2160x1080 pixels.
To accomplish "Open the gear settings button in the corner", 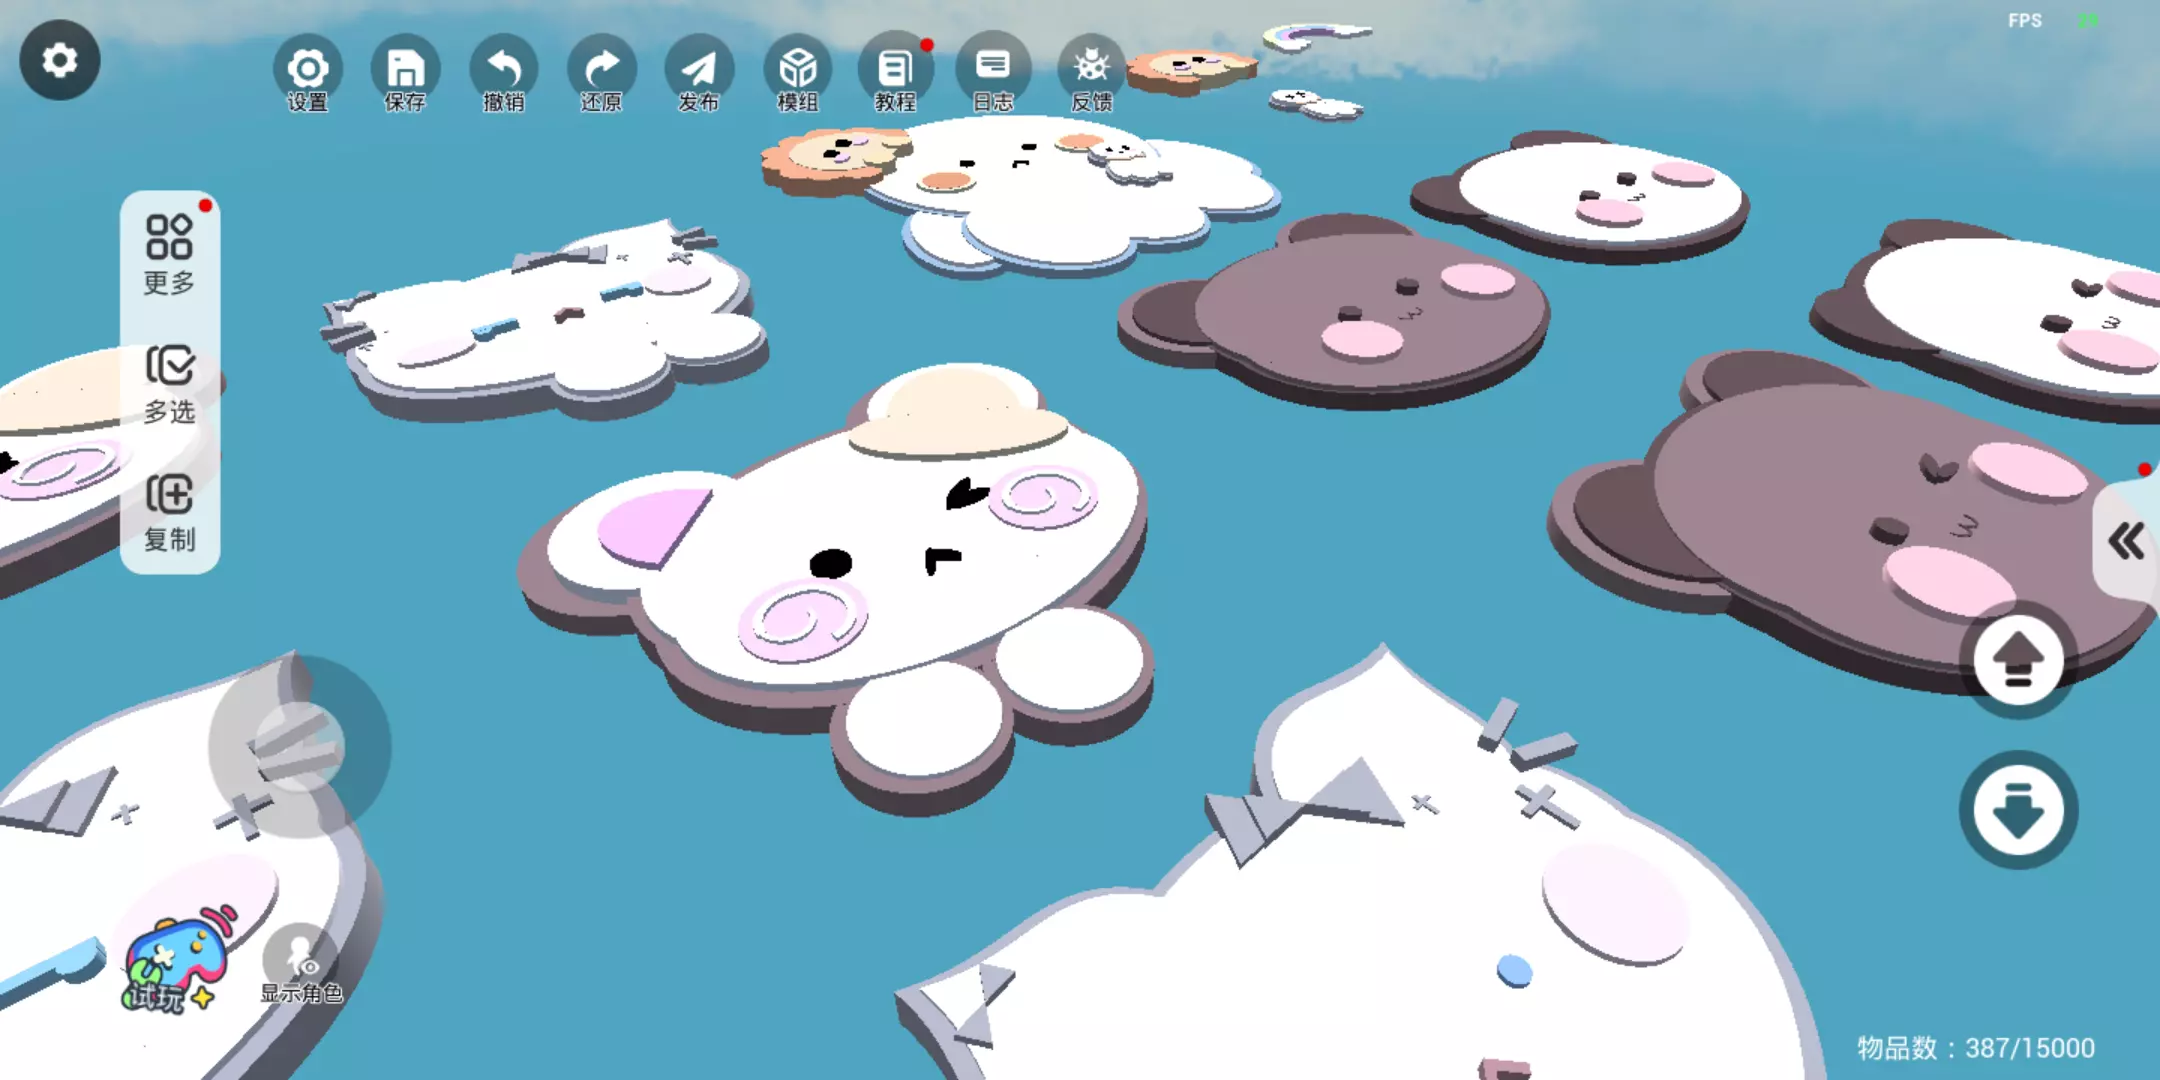I will 59,60.
